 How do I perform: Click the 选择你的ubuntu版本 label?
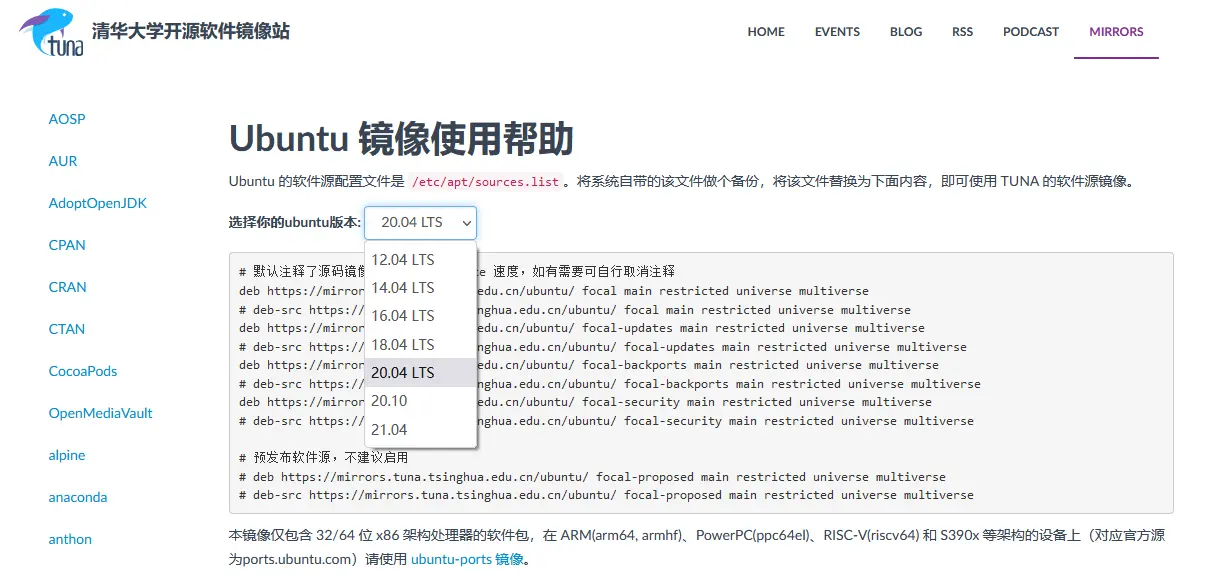(294, 222)
